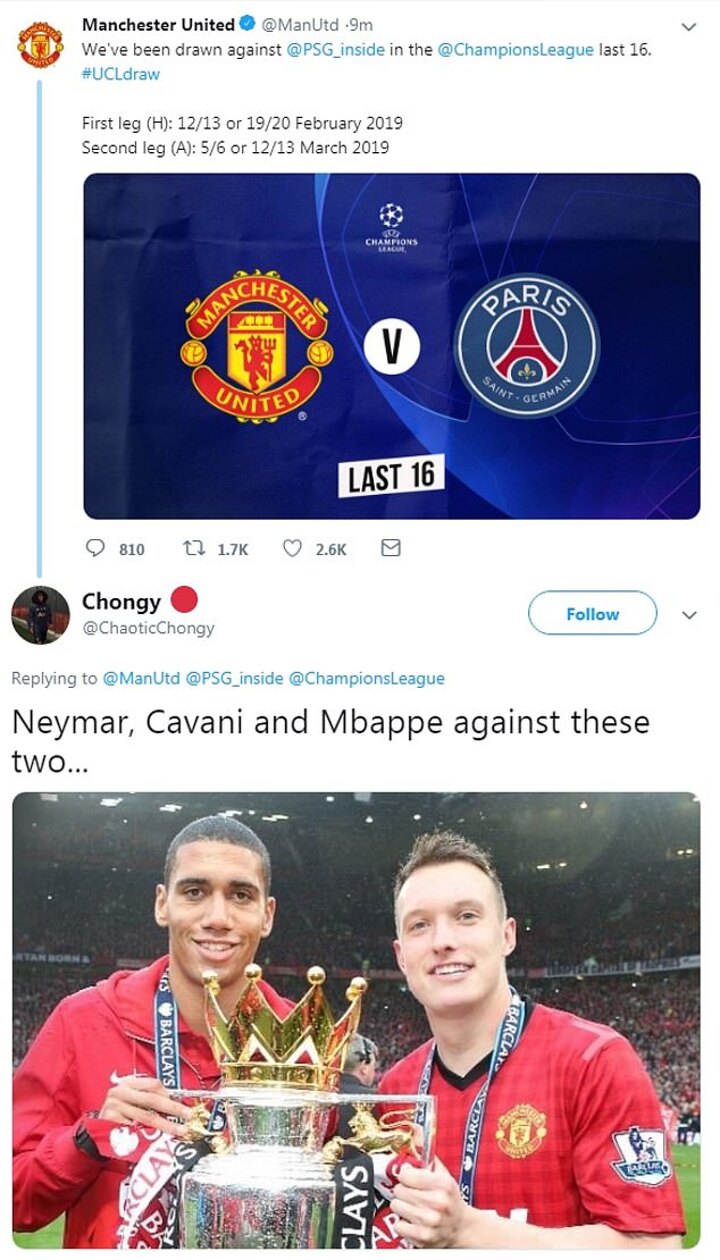The height and width of the screenshot is (1260, 720).
Task: Click the verified badge beside Manchester United
Action: coord(250,24)
